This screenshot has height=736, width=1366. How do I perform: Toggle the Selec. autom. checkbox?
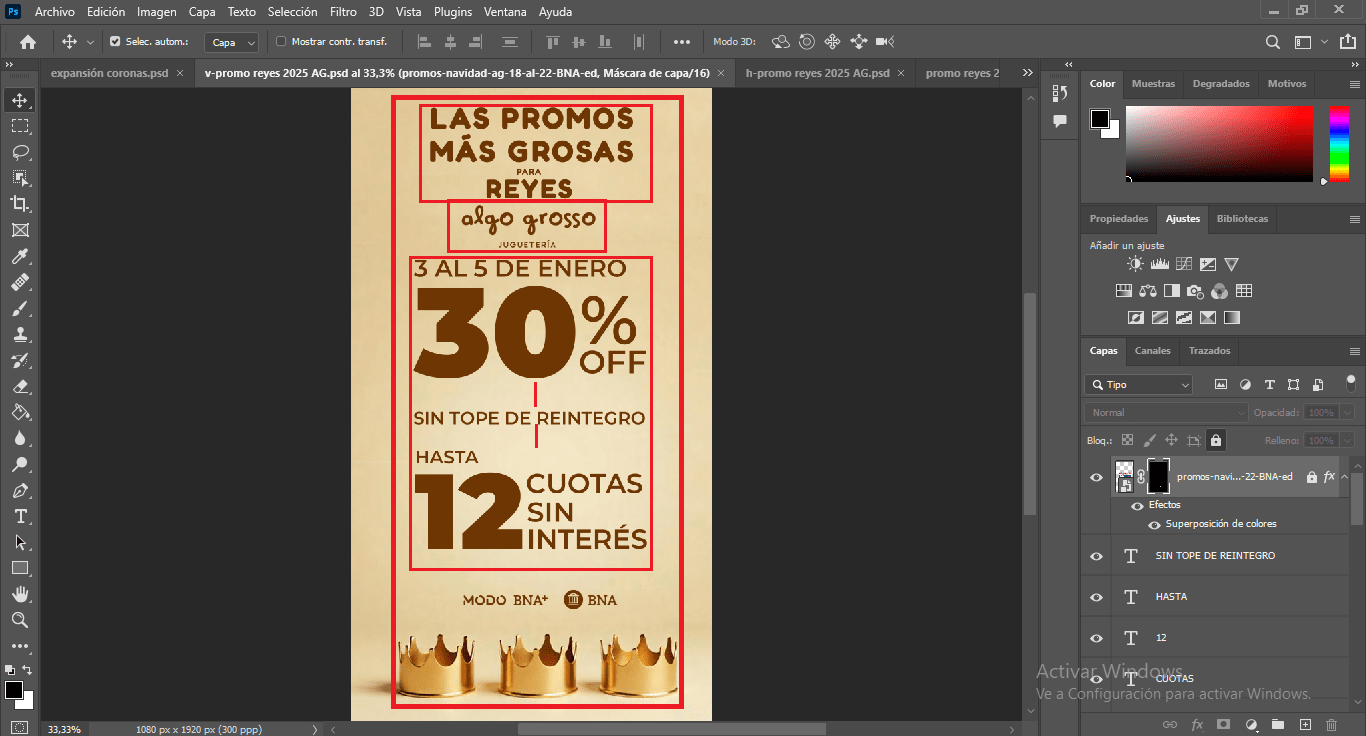(x=115, y=42)
